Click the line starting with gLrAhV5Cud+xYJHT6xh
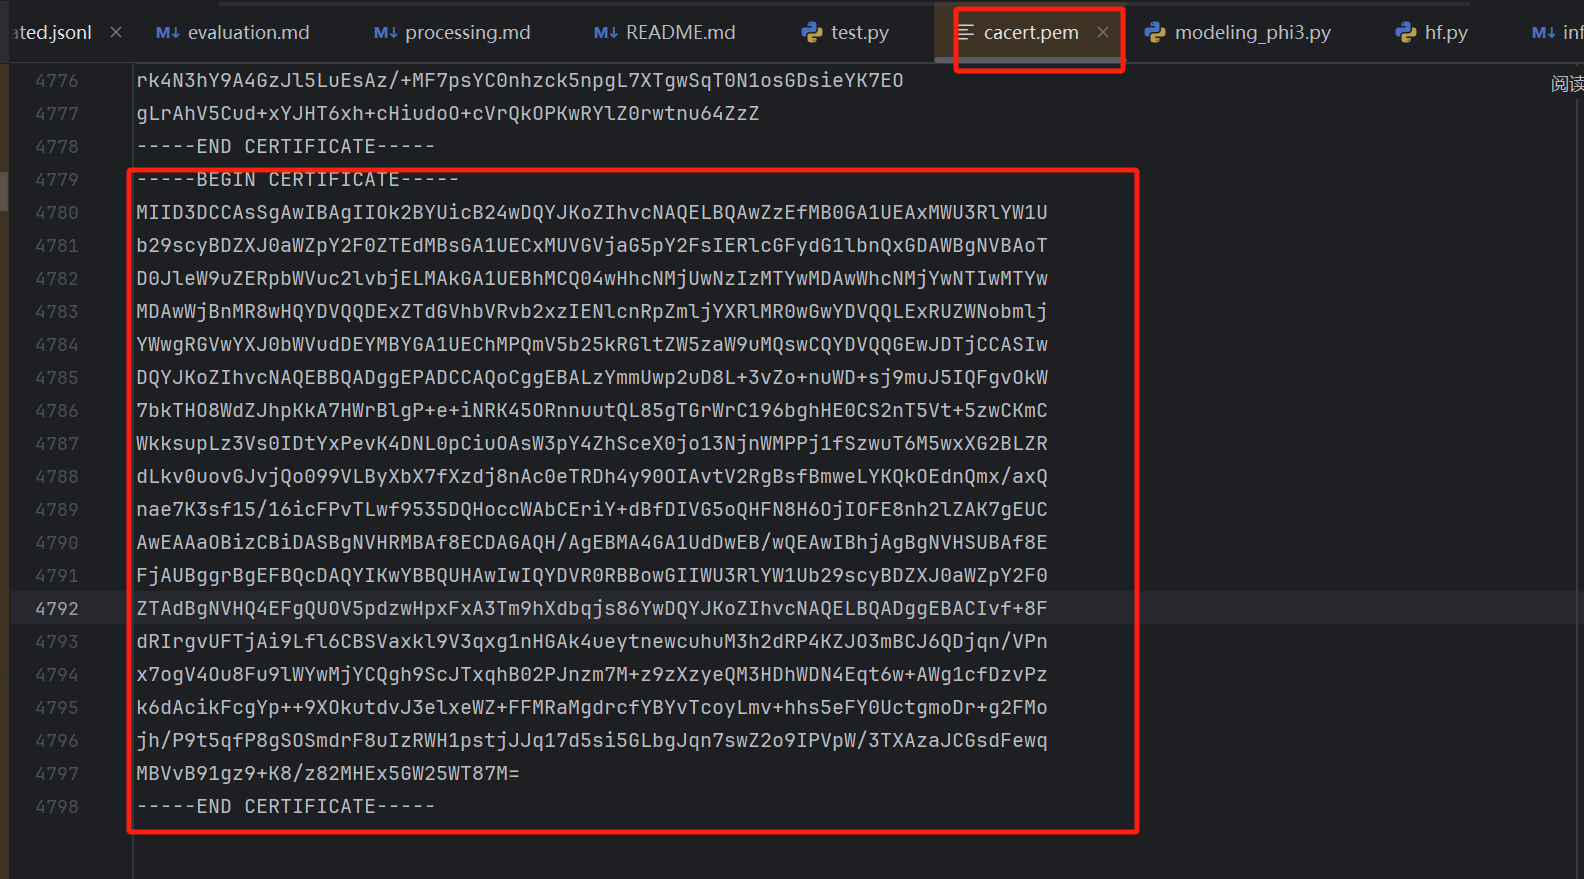This screenshot has width=1584, height=879. 448,113
